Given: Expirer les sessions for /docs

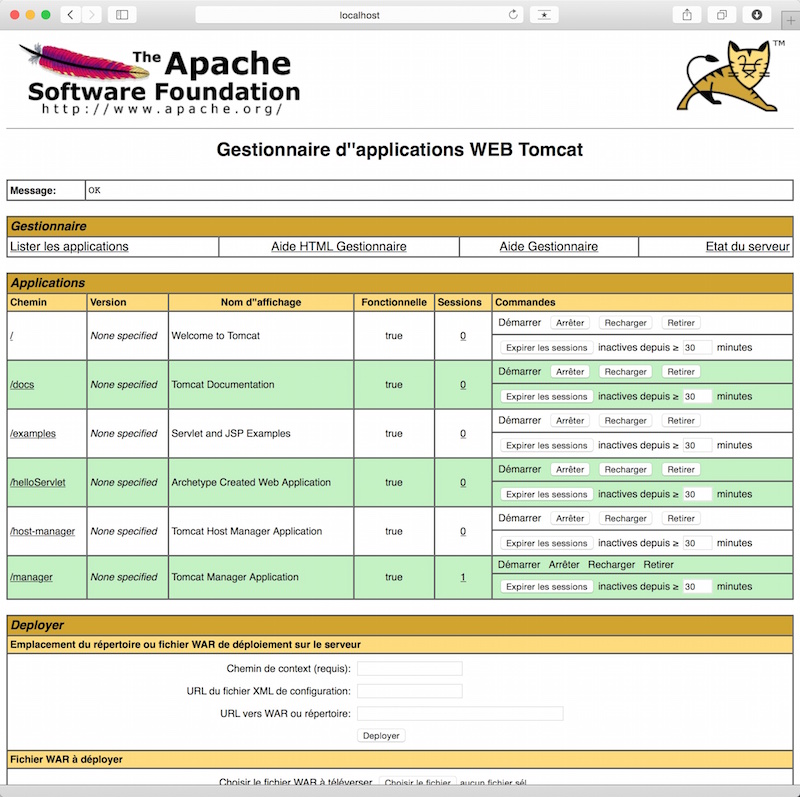Looking at the screenshot, I should click(546, 397).
